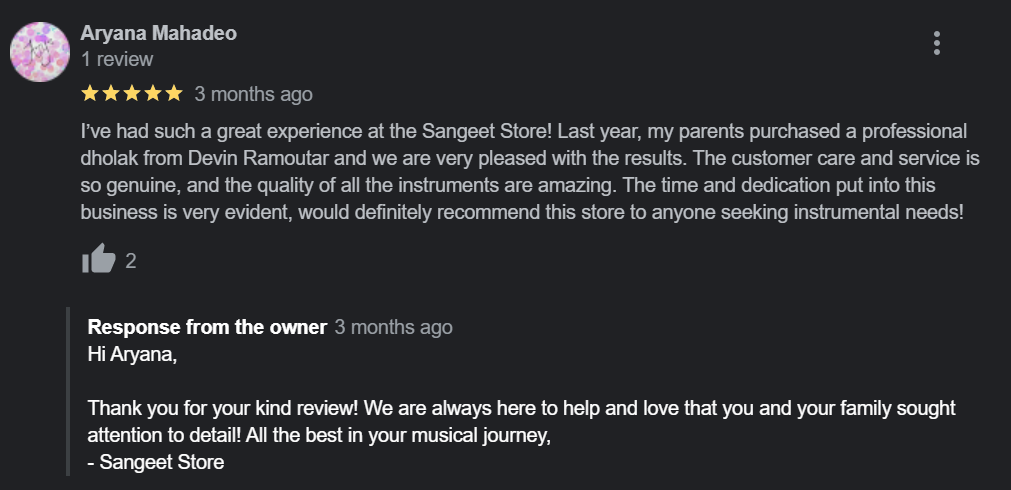Screen dimensions: 1011x490
Task: Click the "1 review" count text
Action: point(117,59)
